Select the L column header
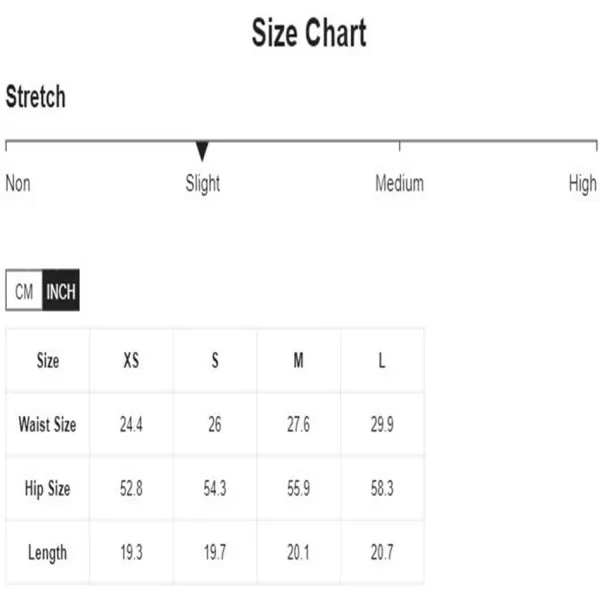 tap(382, 360)
